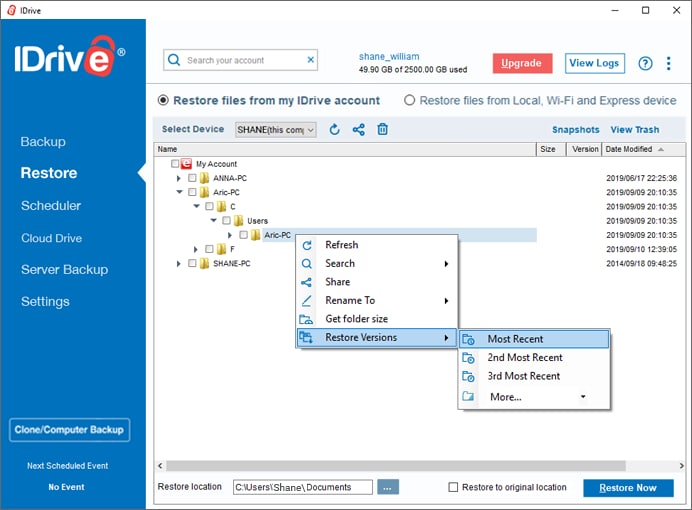Expand the ANNA-PC tree node
Image resolution: width=692 pixels, height=510 pixels.
[178, 178]
